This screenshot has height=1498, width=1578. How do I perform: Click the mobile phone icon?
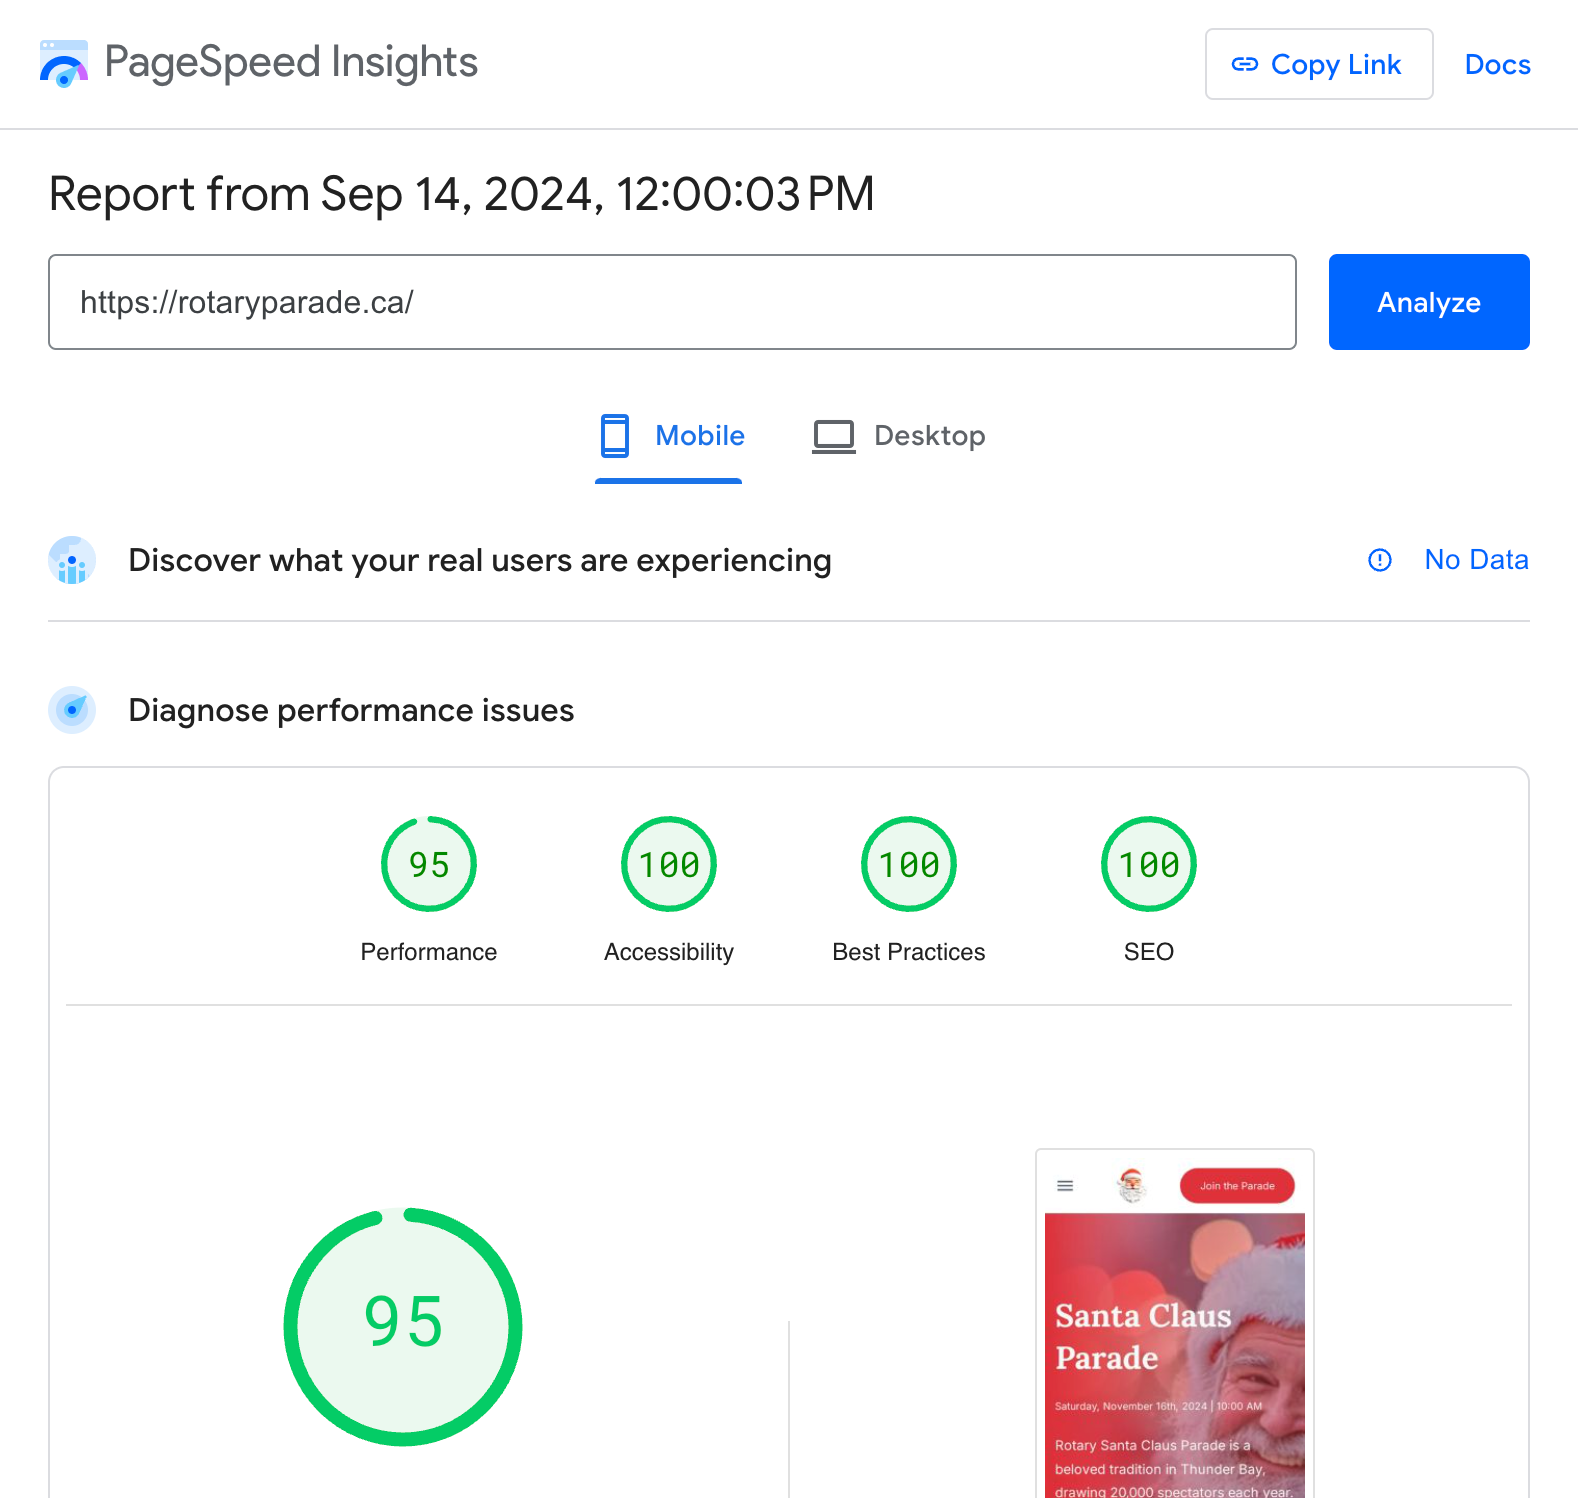615,436
